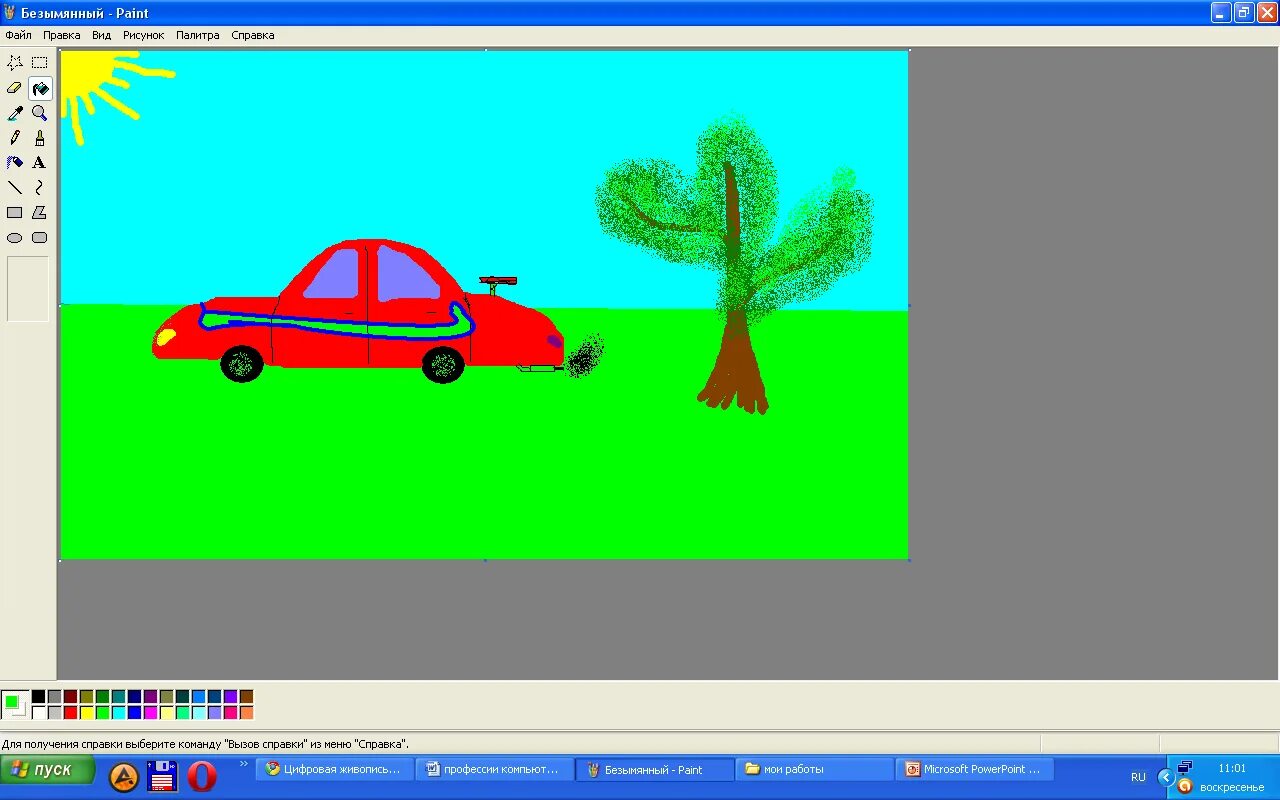Choose the Fill With Color bucket tool
Screen dimensions: 1280x800
pos(40,88)
